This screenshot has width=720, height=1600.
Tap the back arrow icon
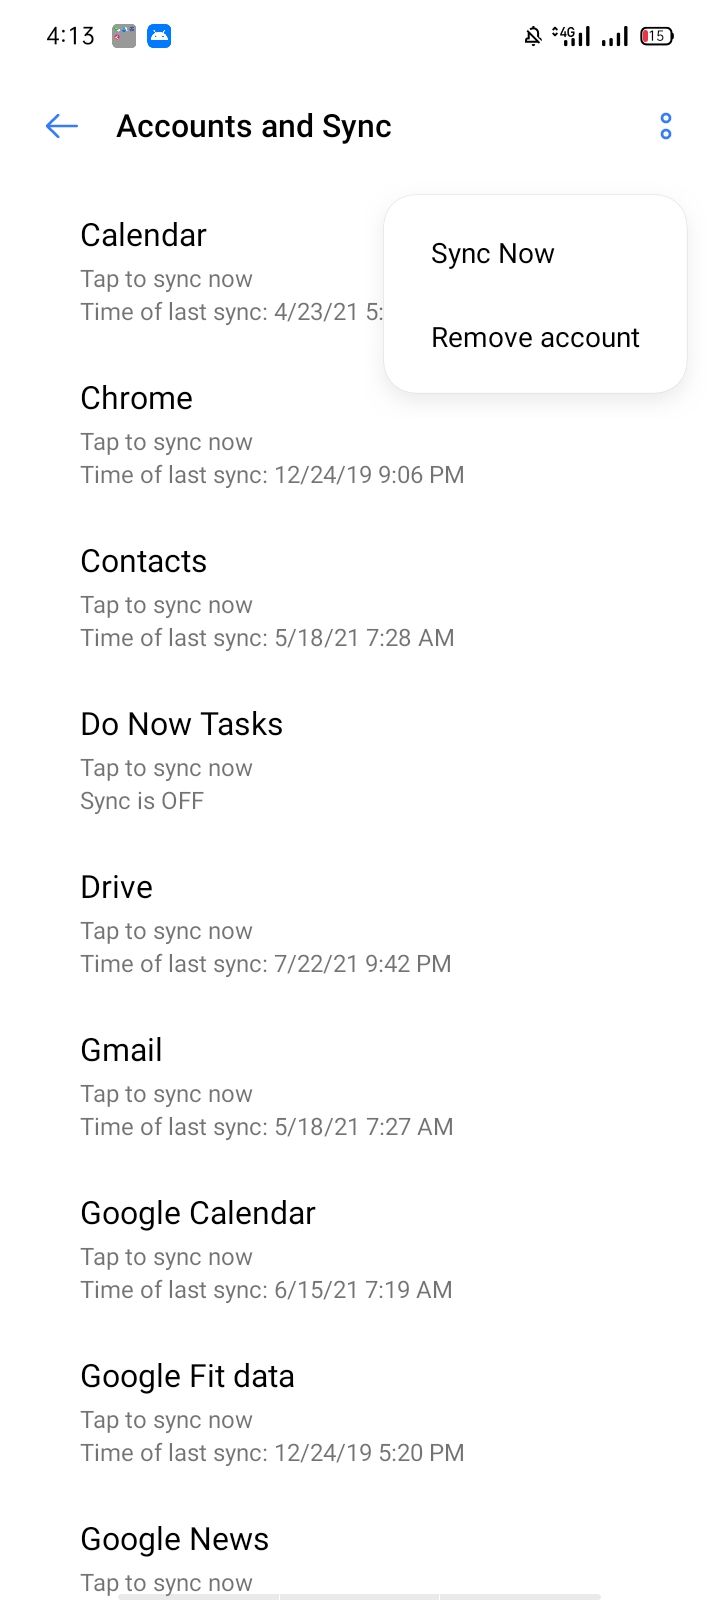[62, 126]
